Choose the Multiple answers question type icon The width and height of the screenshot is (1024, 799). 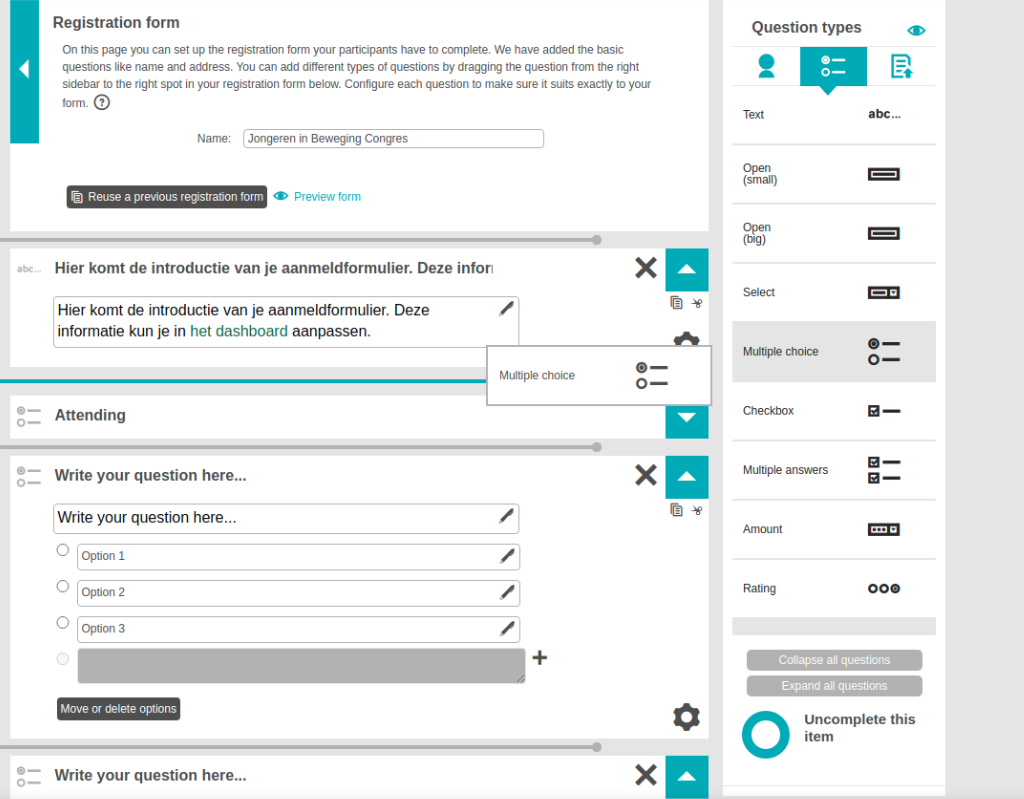tap(884, 470)
